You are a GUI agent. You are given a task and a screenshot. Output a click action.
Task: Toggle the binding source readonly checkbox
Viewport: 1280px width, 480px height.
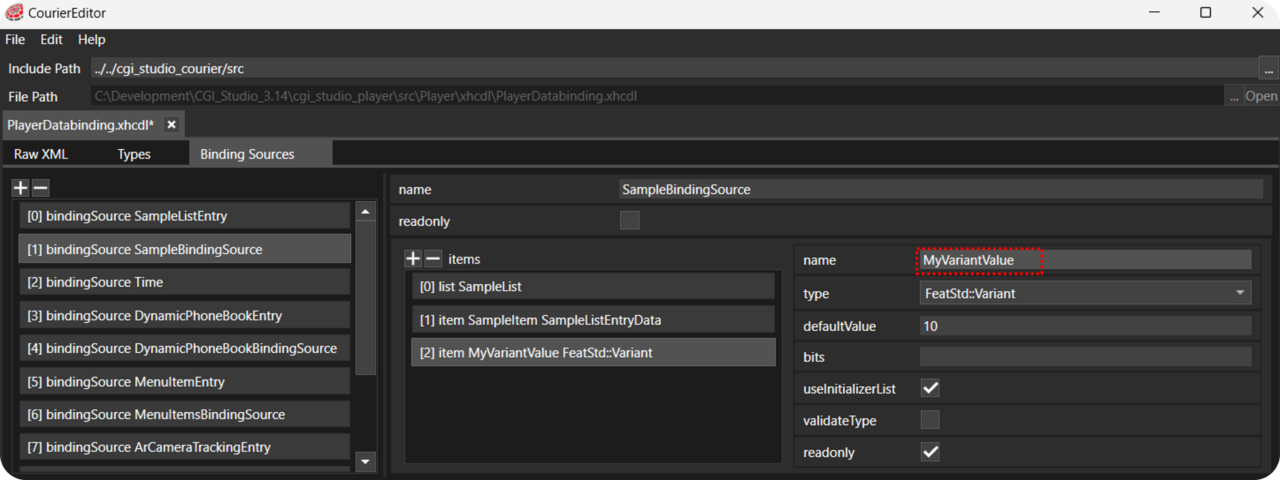(x=629, y=221)
